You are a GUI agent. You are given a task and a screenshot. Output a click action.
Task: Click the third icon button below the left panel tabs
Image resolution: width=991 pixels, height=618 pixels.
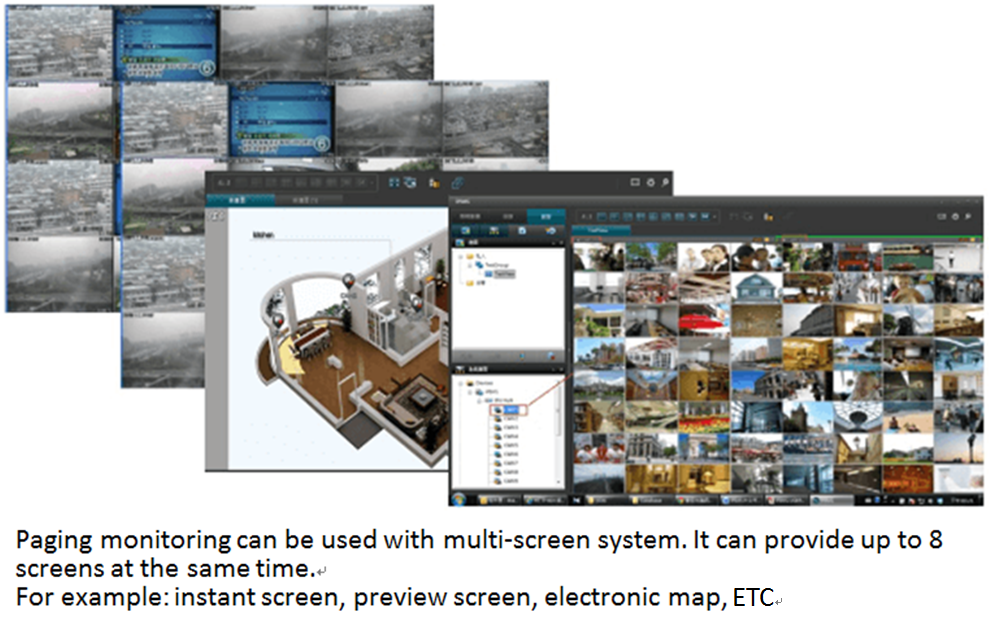[523, 231]
